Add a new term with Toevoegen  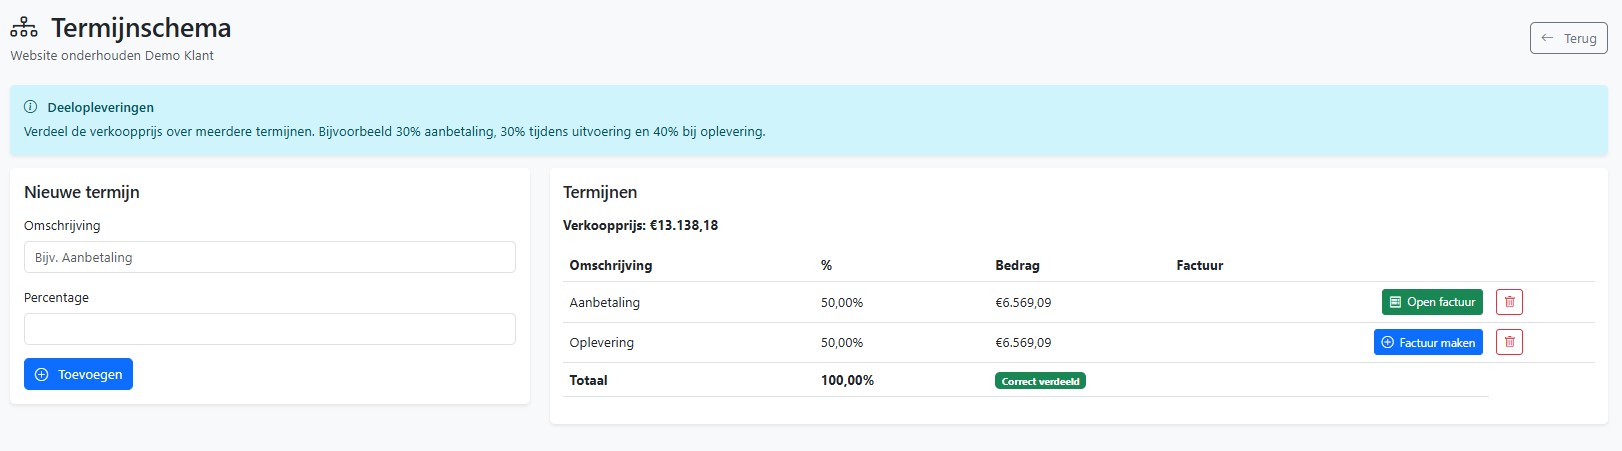pos(78,374)
